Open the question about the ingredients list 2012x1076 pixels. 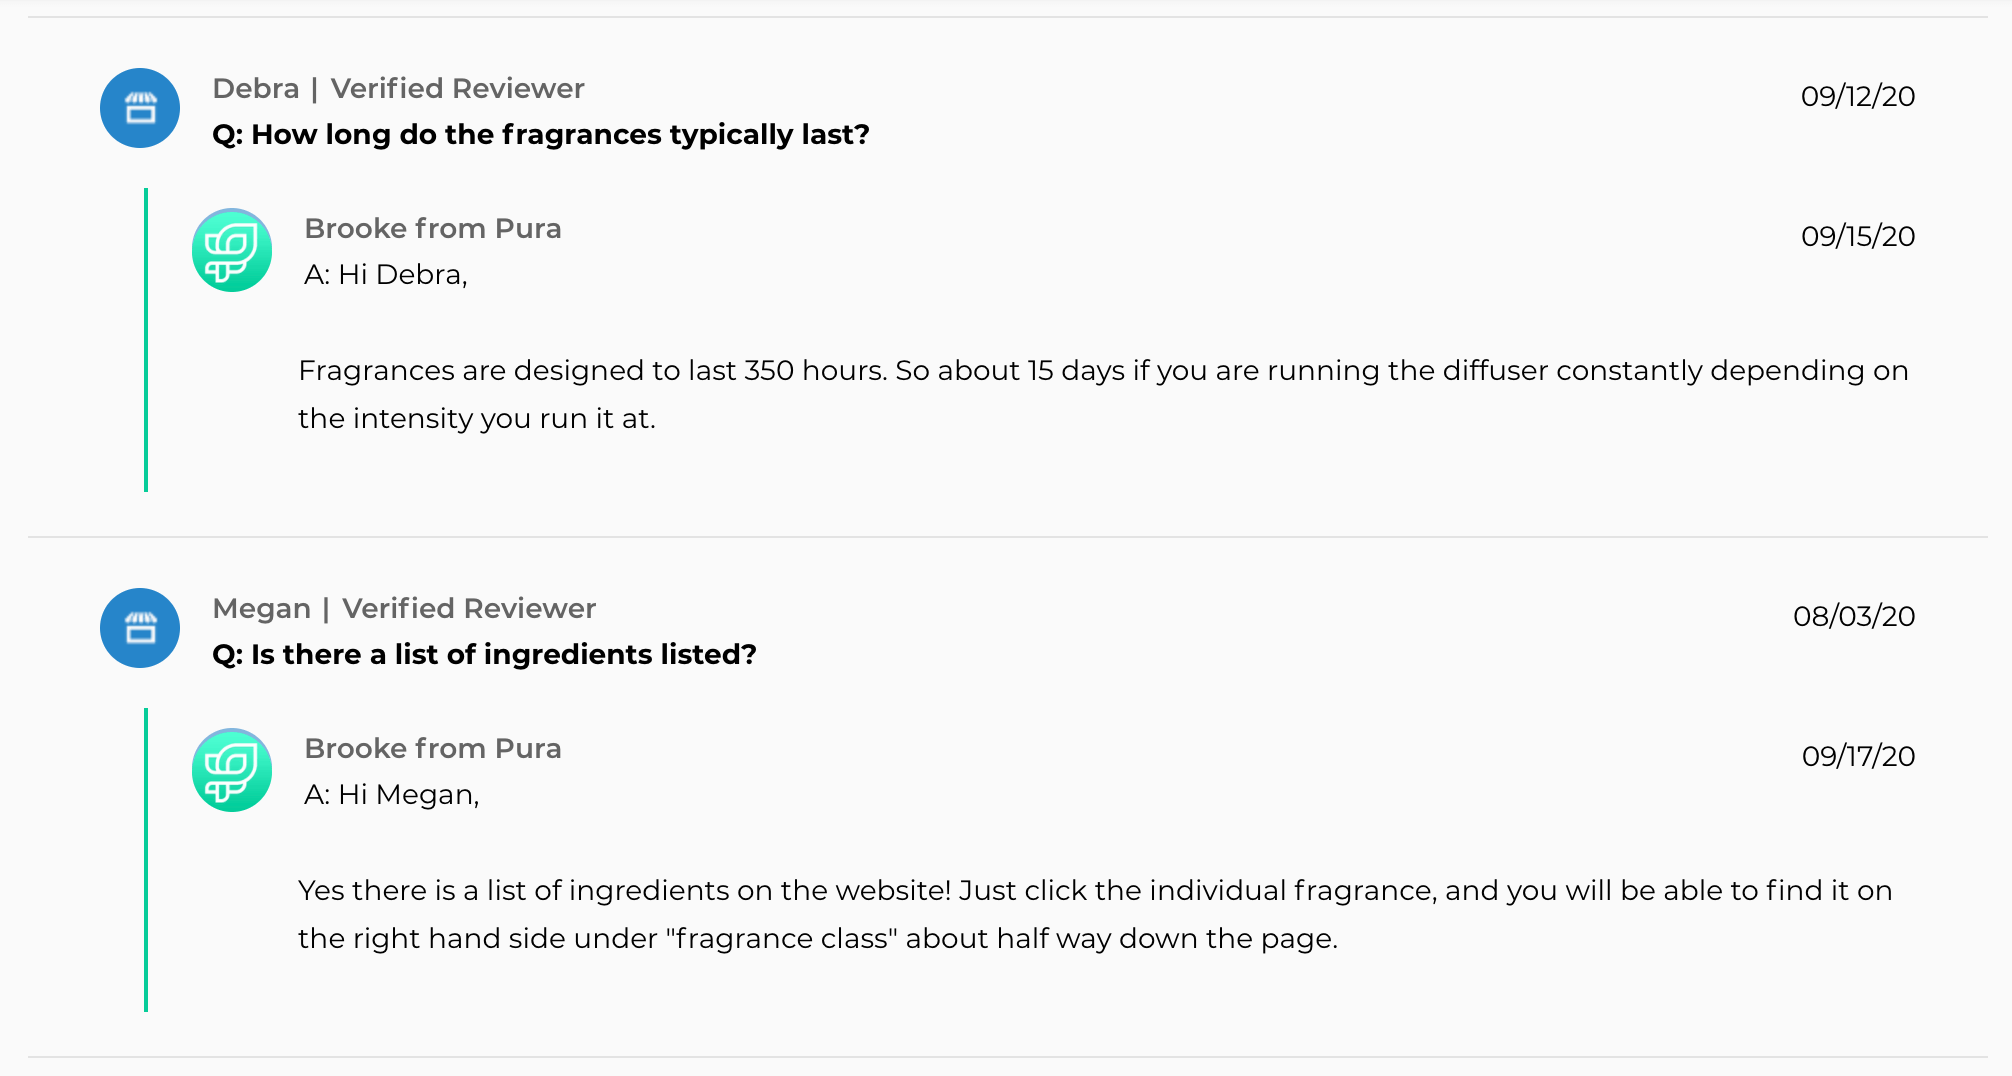(x=484, y=655)
